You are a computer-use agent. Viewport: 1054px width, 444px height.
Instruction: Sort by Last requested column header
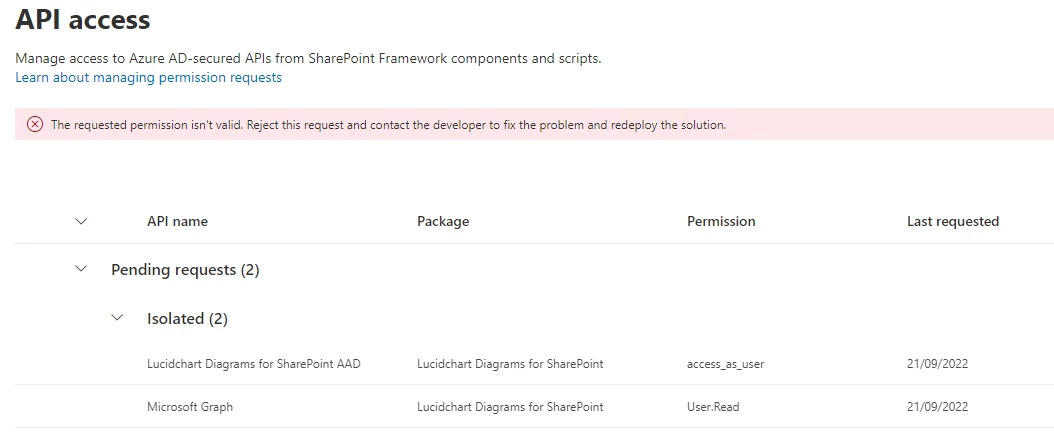coord(952,221)
